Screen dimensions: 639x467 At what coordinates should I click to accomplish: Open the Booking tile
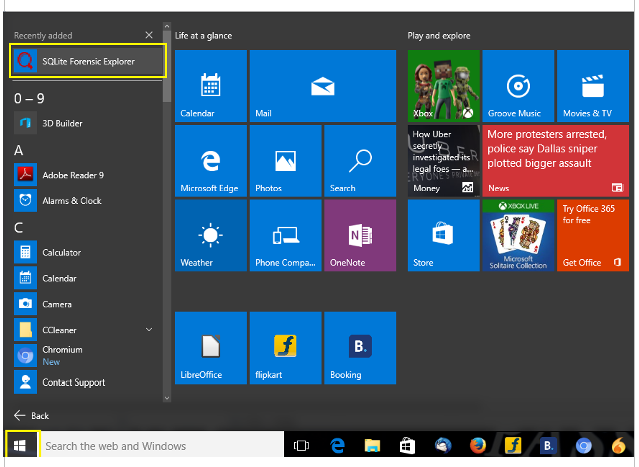(x=360, y=348)
